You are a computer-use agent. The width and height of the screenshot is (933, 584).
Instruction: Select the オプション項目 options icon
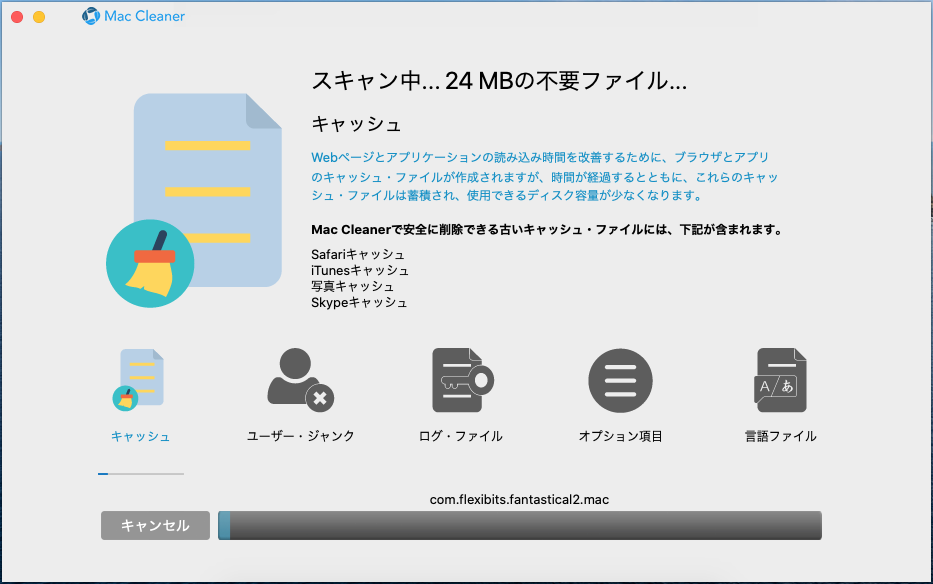620,380
